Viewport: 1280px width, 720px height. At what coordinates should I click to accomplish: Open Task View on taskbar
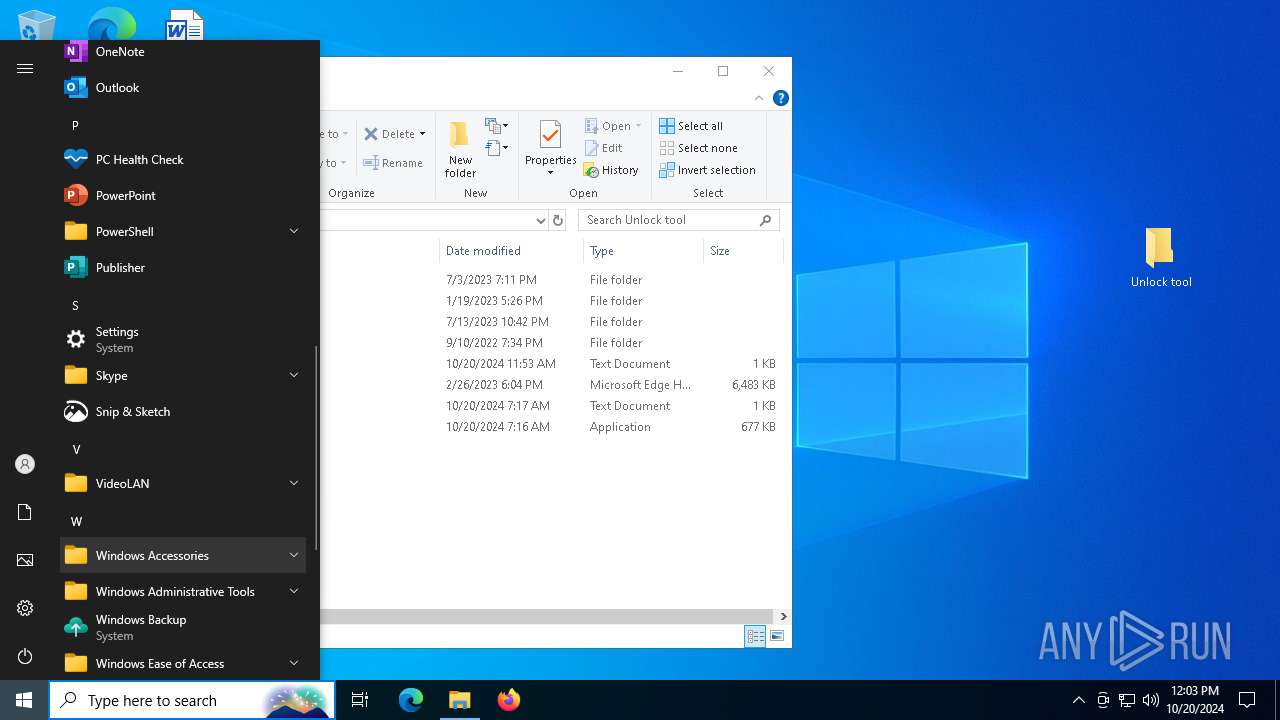point(360,700)
